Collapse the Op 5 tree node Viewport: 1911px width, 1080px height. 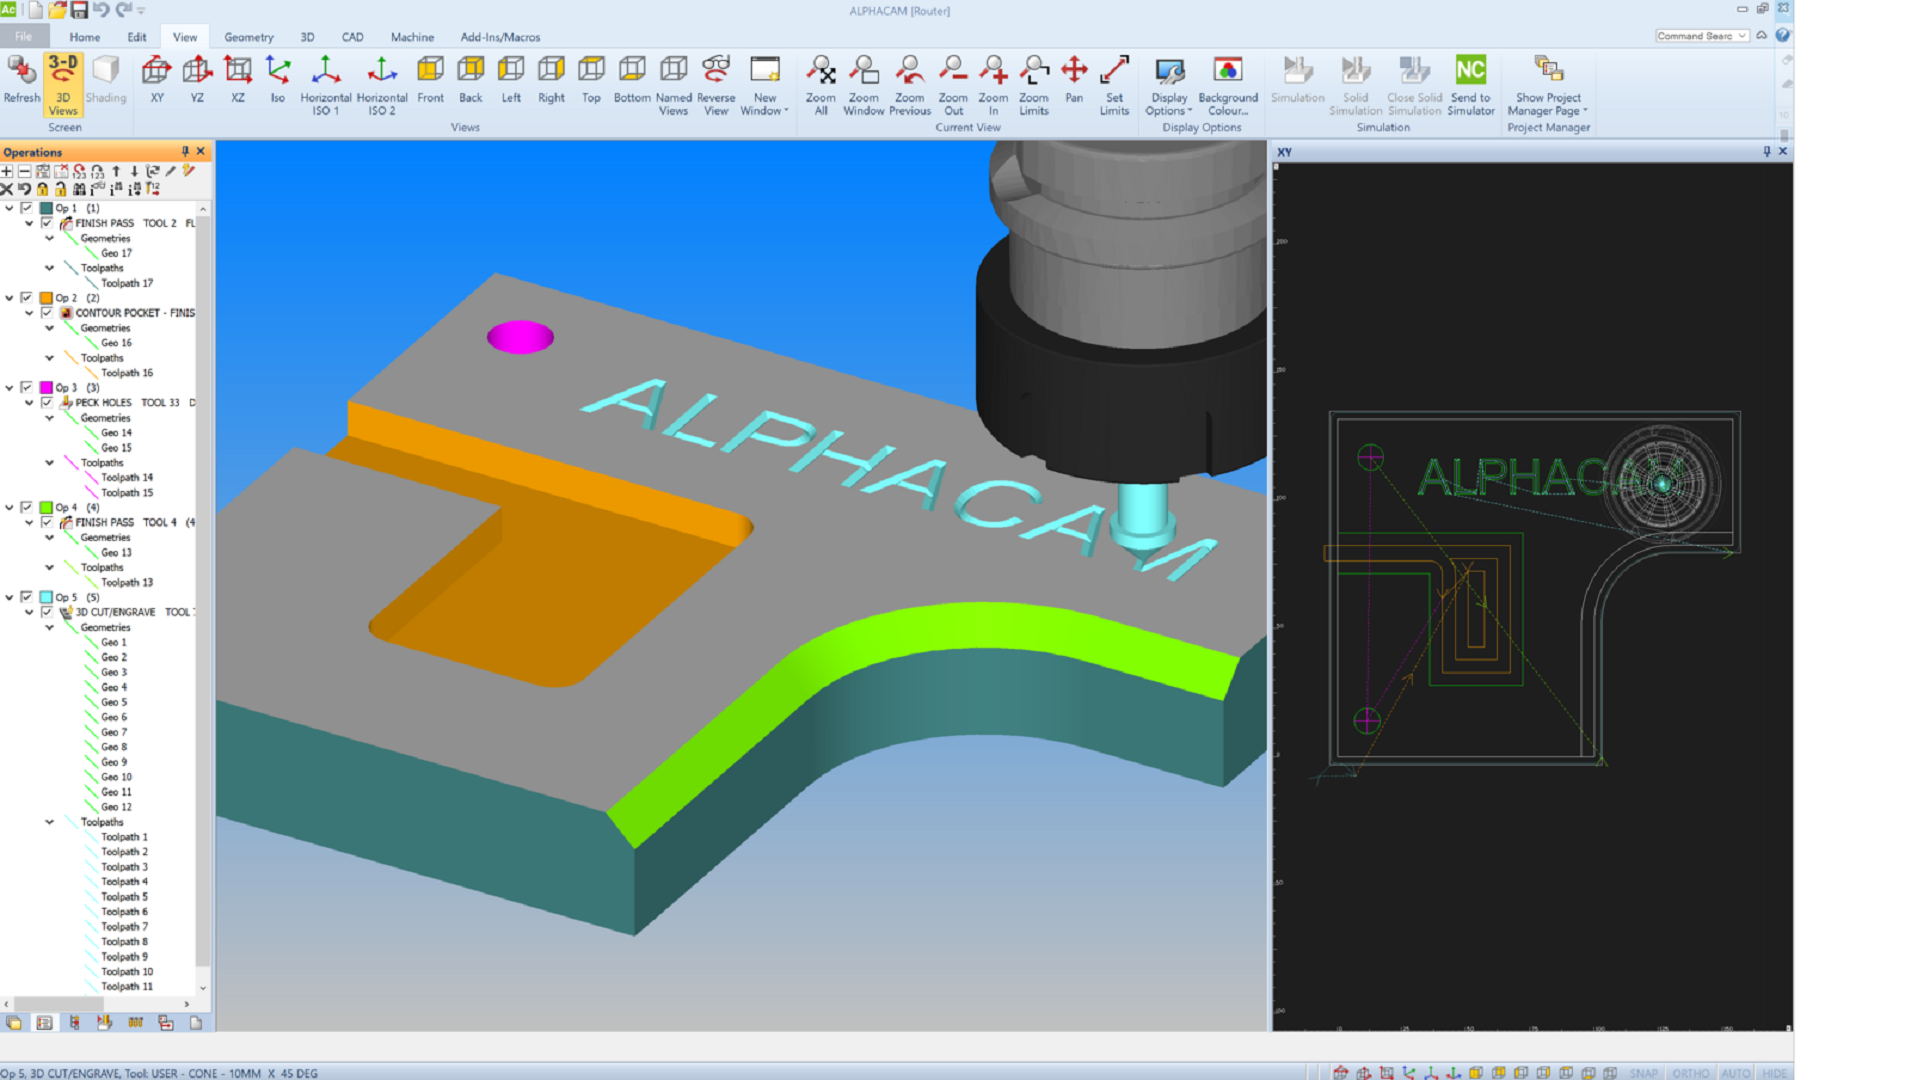click(9, 597)
